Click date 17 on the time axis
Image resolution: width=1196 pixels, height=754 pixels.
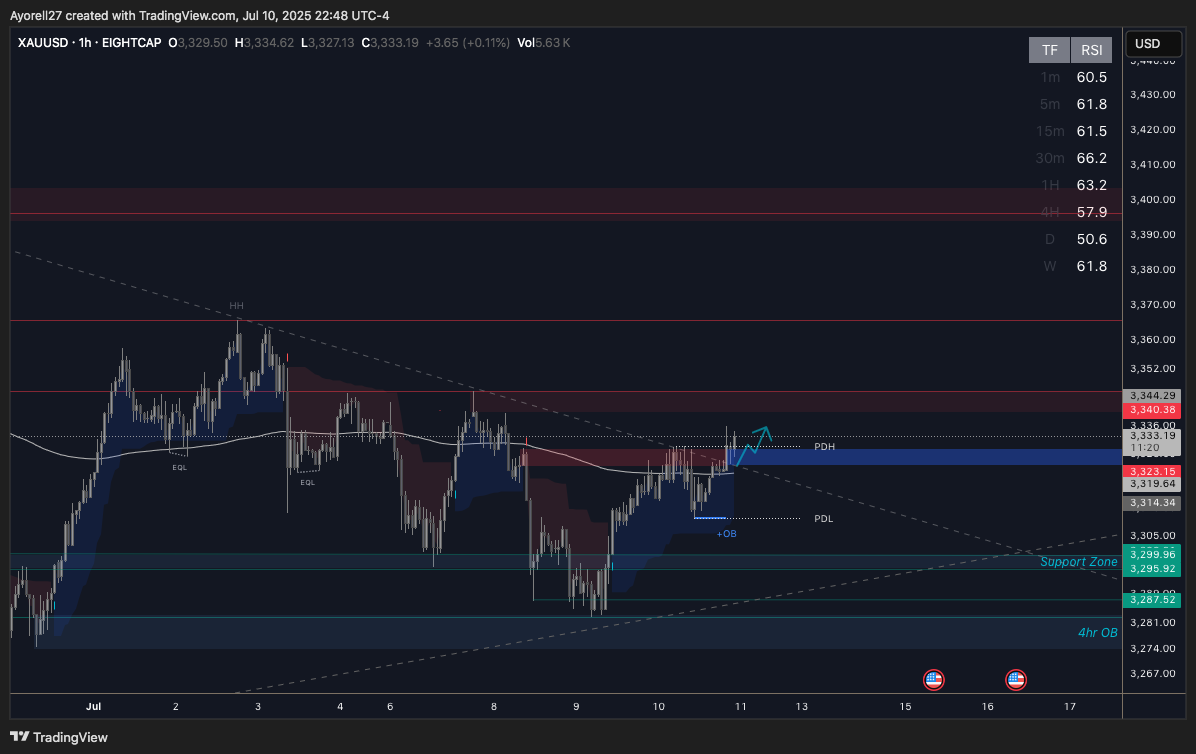point(1070,707)
